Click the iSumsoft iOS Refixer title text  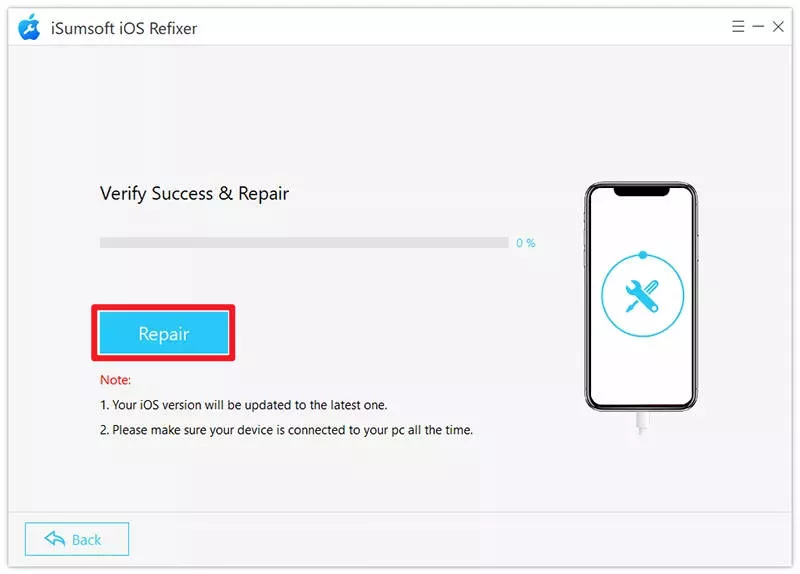click(x=124, y=28)
